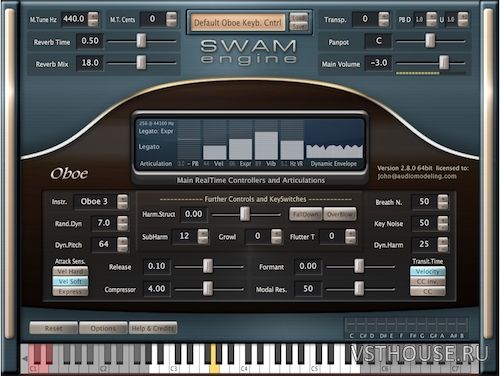Image resolution: width=500 pixels, height=376 pixels.
Task: Click the Release value 0.10
Action: pos(156,266)
